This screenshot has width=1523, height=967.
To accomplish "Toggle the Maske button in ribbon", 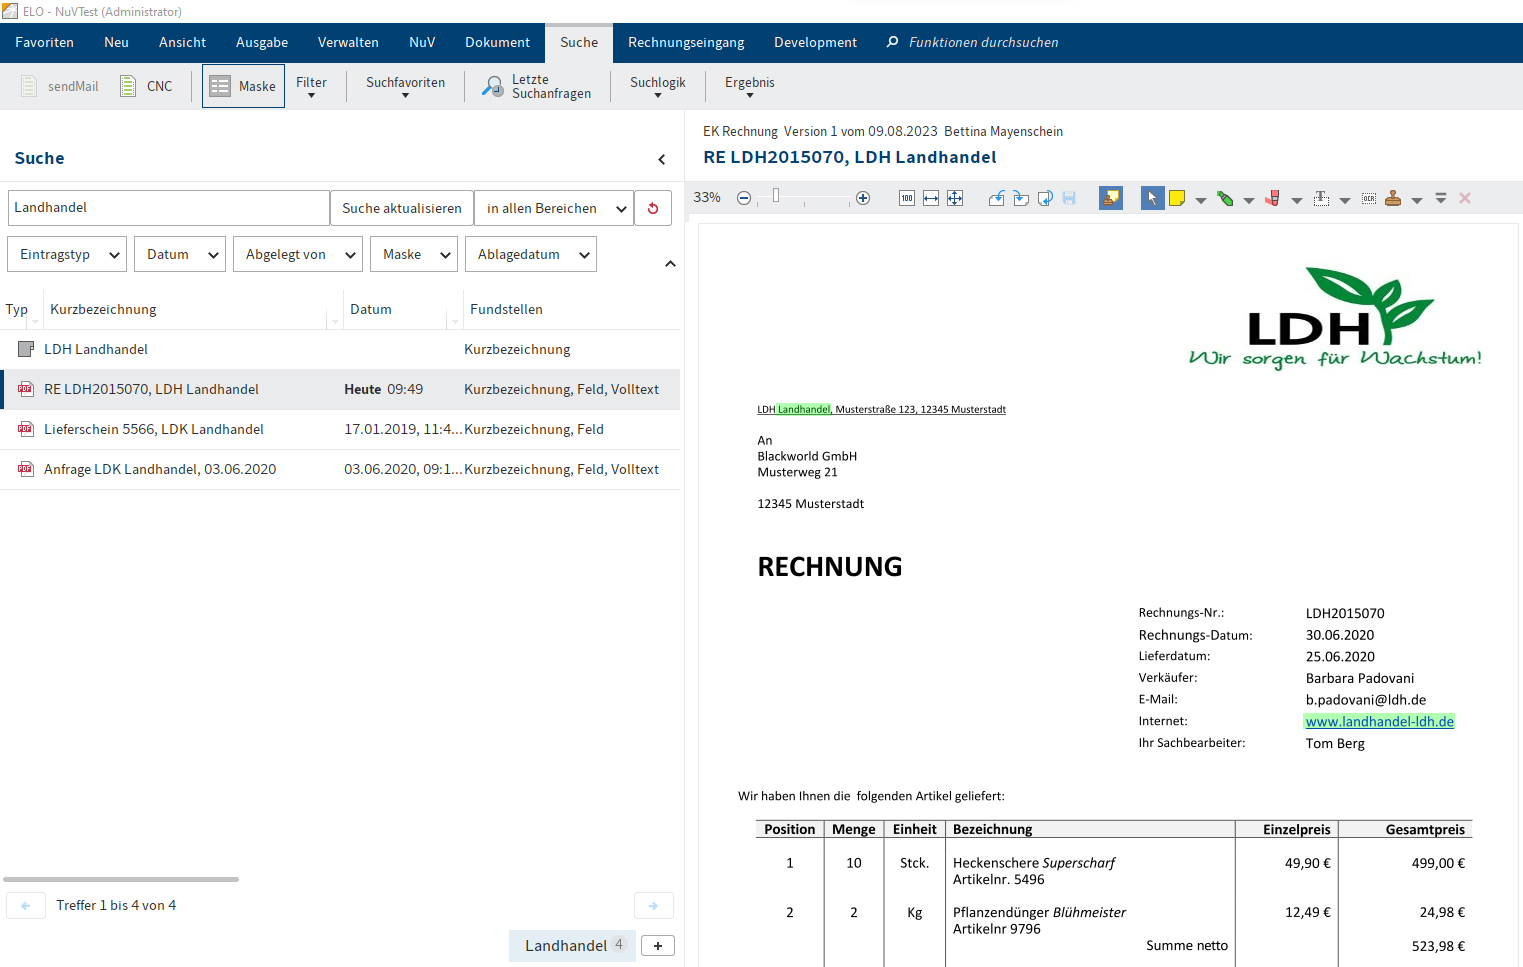I will tap(243, 86).
